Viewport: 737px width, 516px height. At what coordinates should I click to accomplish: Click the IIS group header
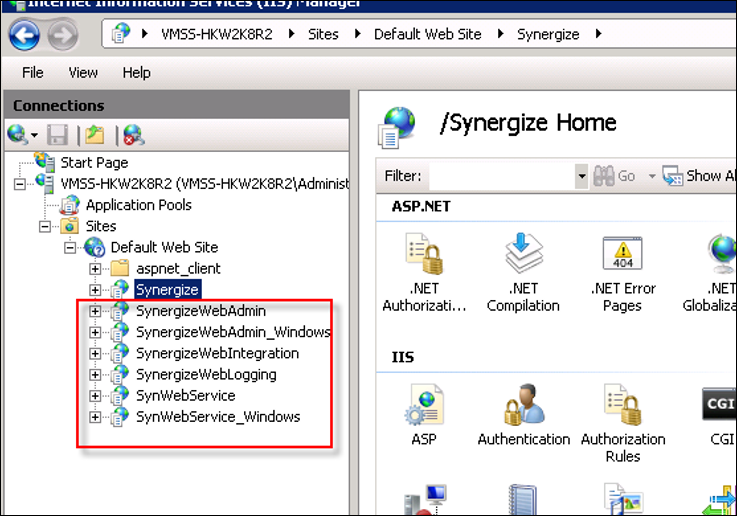tap(403, 357)
